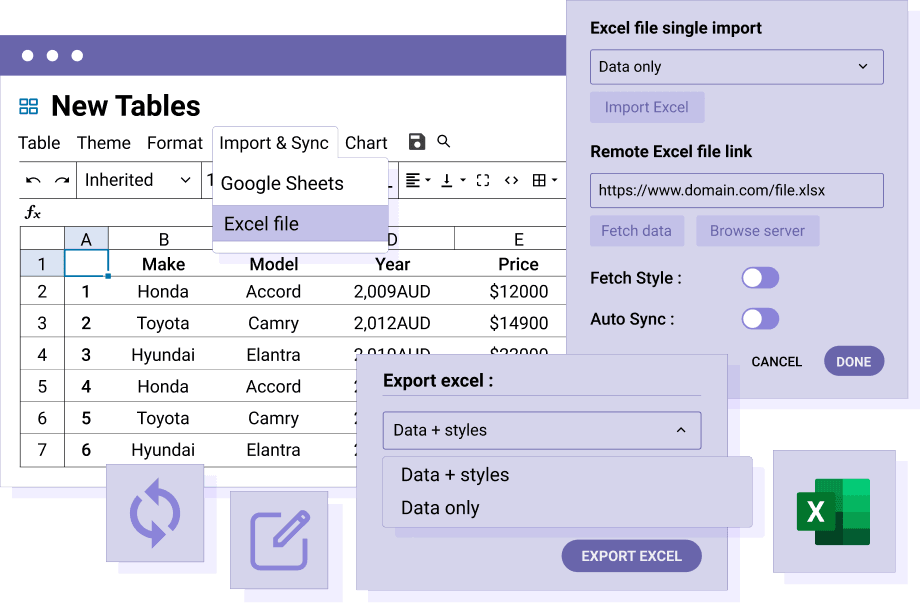Screen dimensions: 920x603
Task: Open the Data only import dropdown
Action: 736,67
